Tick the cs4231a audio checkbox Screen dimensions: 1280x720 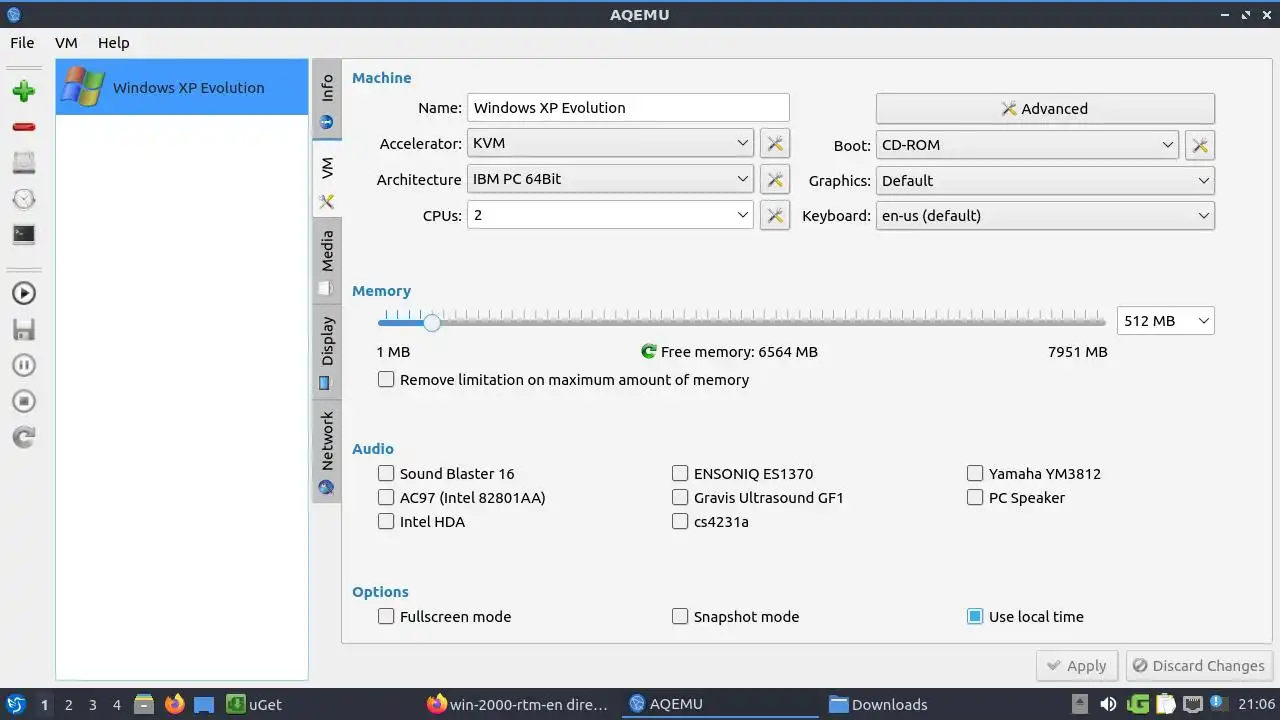pos(710,522)
